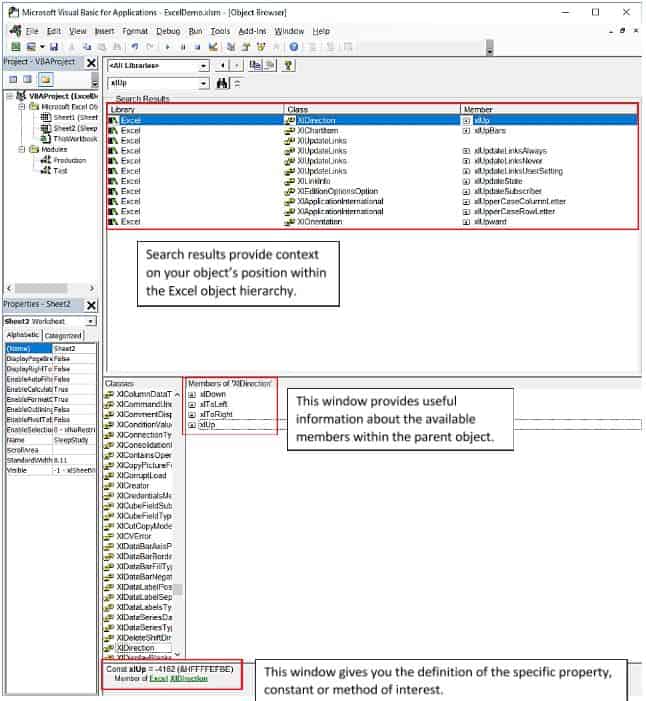Open the search text xlUp dropdown

click(203, 84)
